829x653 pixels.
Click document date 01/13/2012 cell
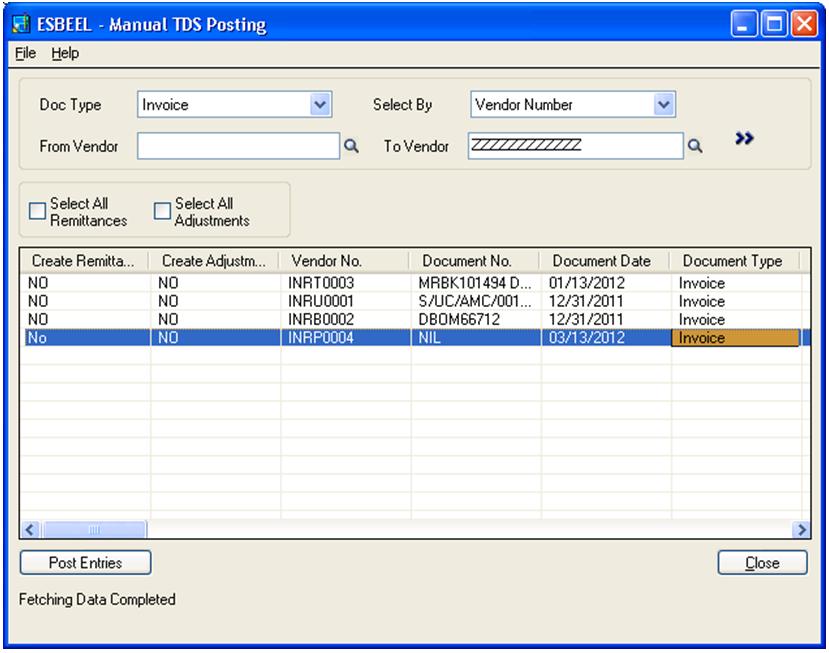606,283
